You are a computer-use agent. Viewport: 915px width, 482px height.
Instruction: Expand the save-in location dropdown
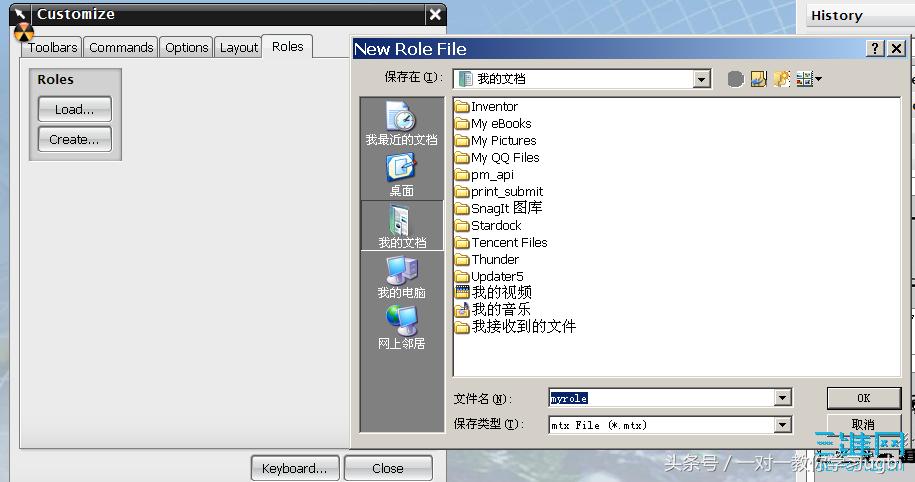click(701, 79)
